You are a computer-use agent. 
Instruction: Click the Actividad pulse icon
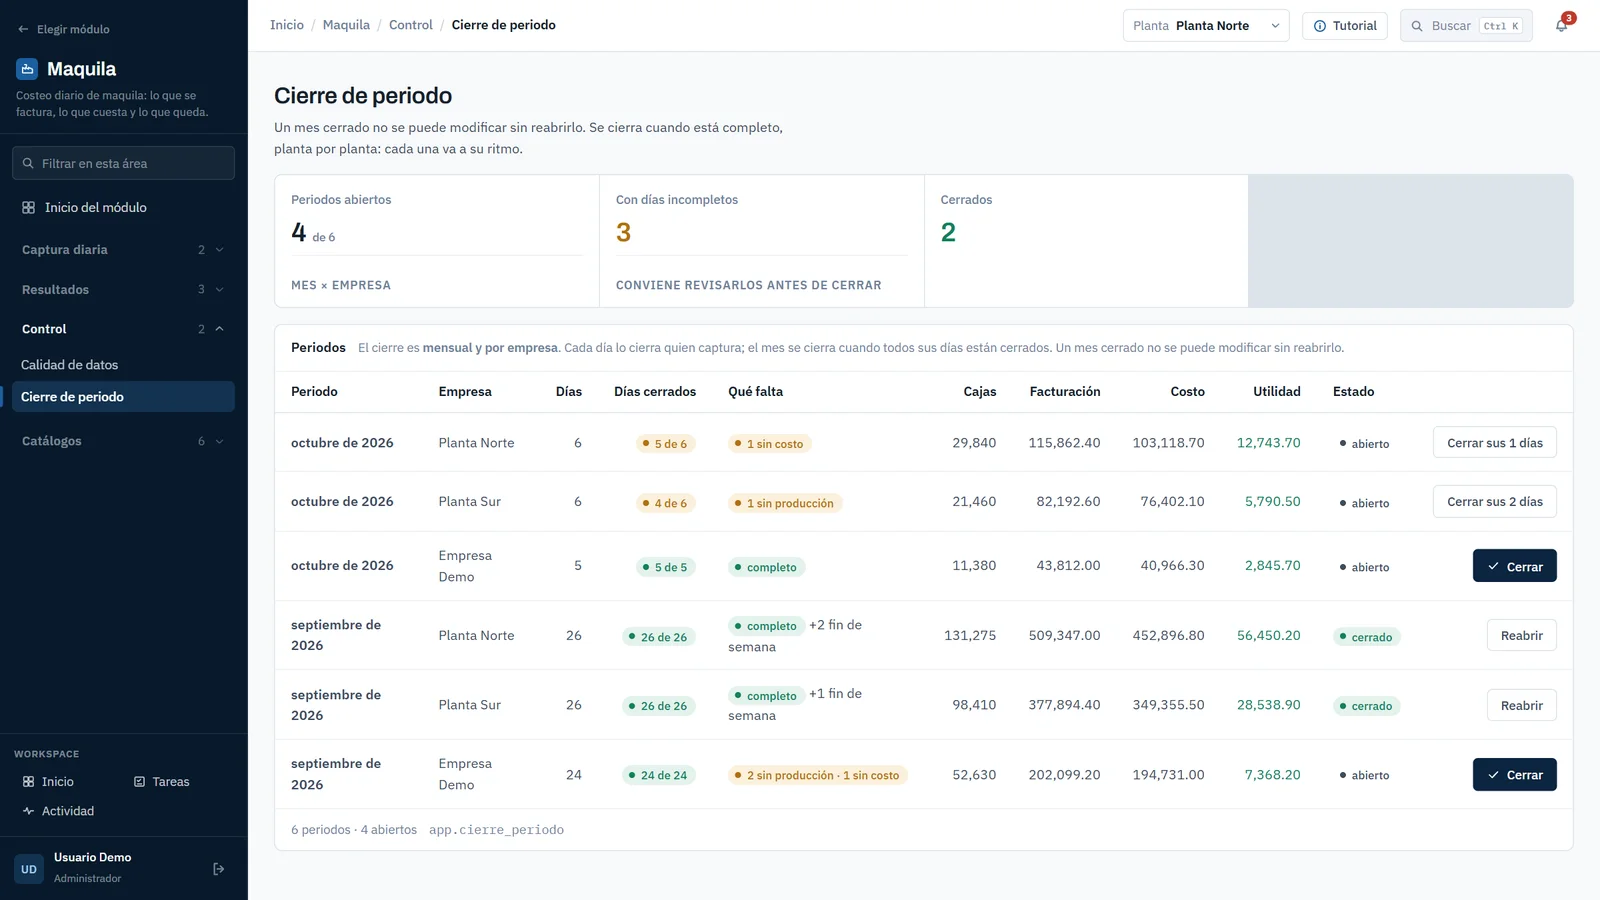click(x=28, y=811)
